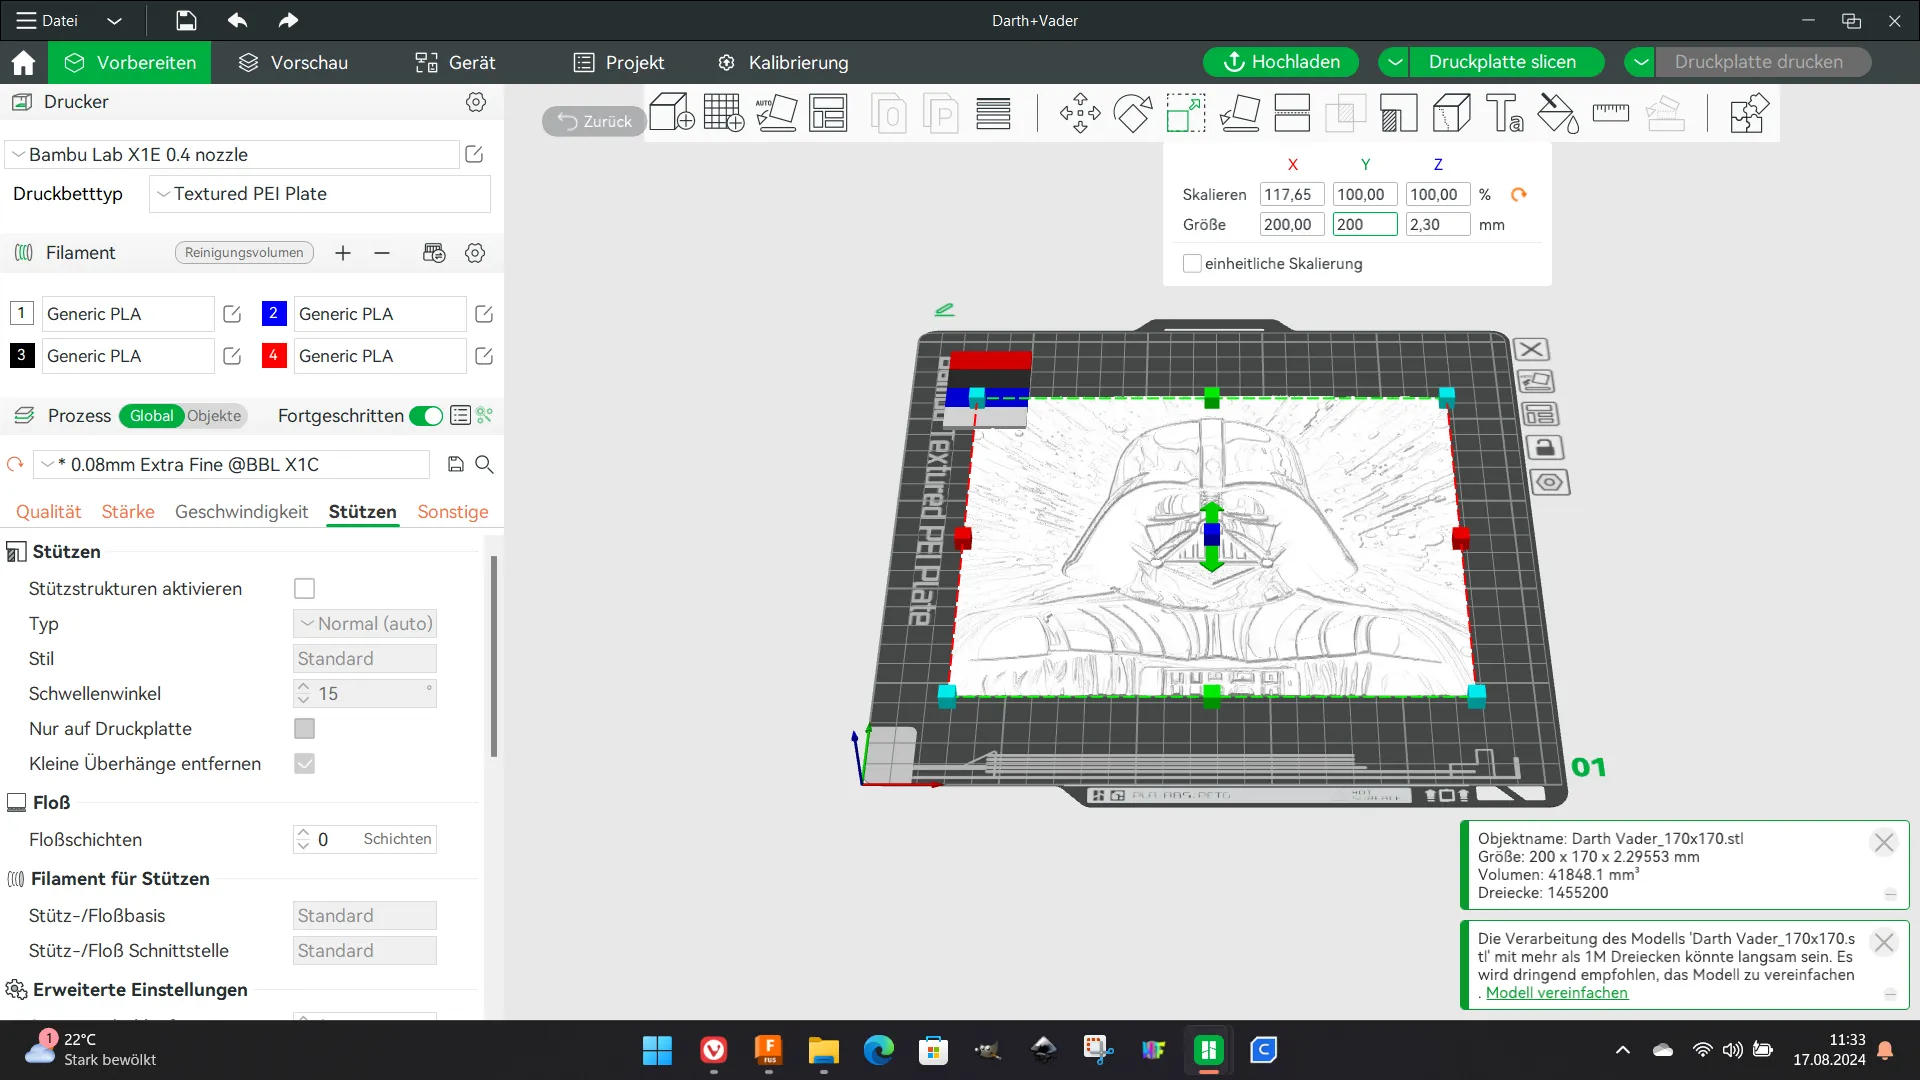The width and height of the screenshot is (1920, 1080).
Task: Toggle the Nur auf Druckplatte checkbox
Action: [x=305, y=729]
